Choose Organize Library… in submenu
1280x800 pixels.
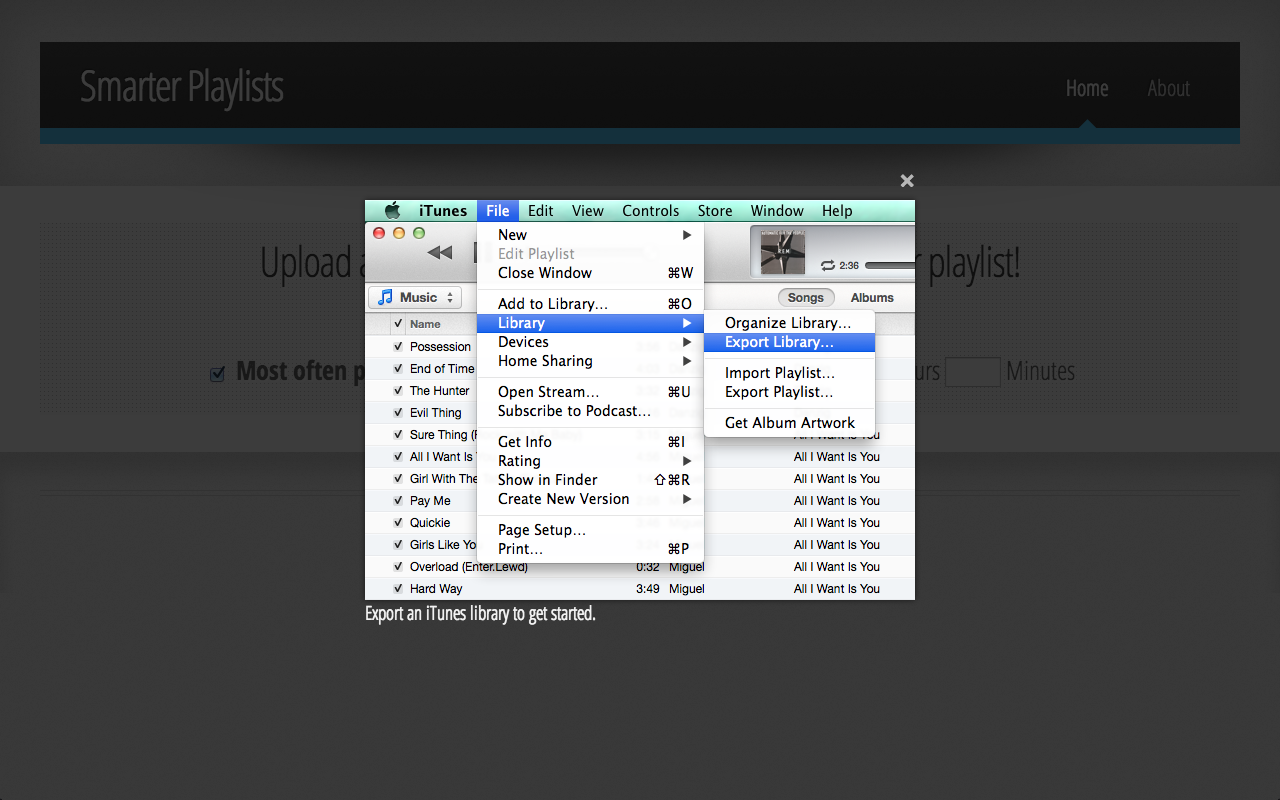790,323
